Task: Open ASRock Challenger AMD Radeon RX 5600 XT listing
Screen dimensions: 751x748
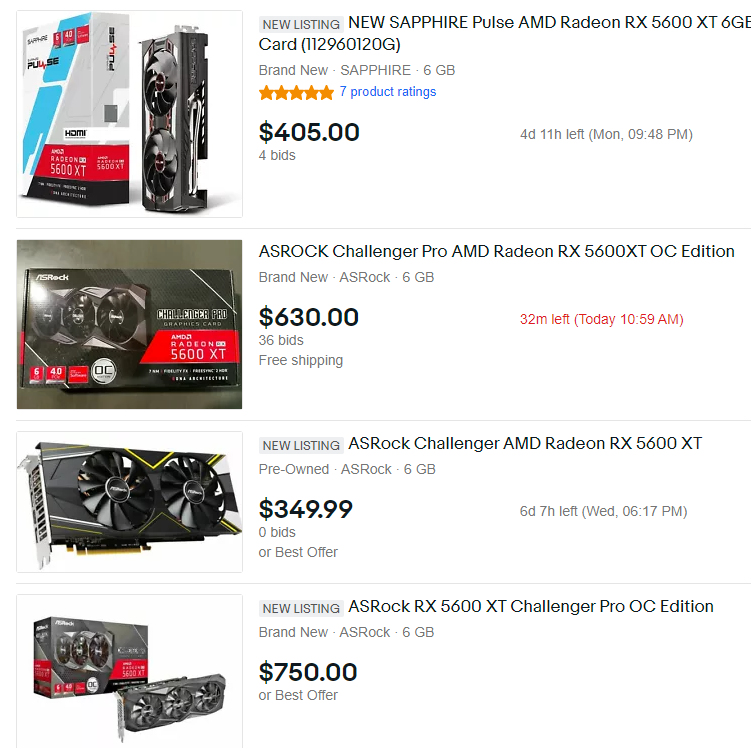Action: click(525, 443)
